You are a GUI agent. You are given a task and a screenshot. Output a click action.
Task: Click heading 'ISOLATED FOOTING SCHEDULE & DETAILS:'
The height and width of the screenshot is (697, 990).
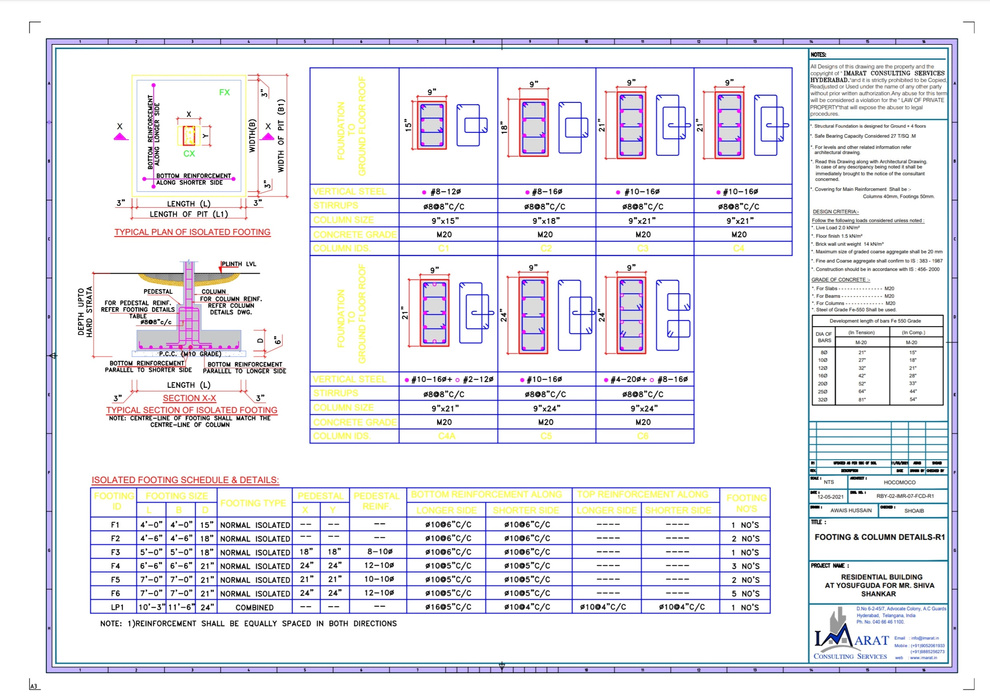coord(185,480)
